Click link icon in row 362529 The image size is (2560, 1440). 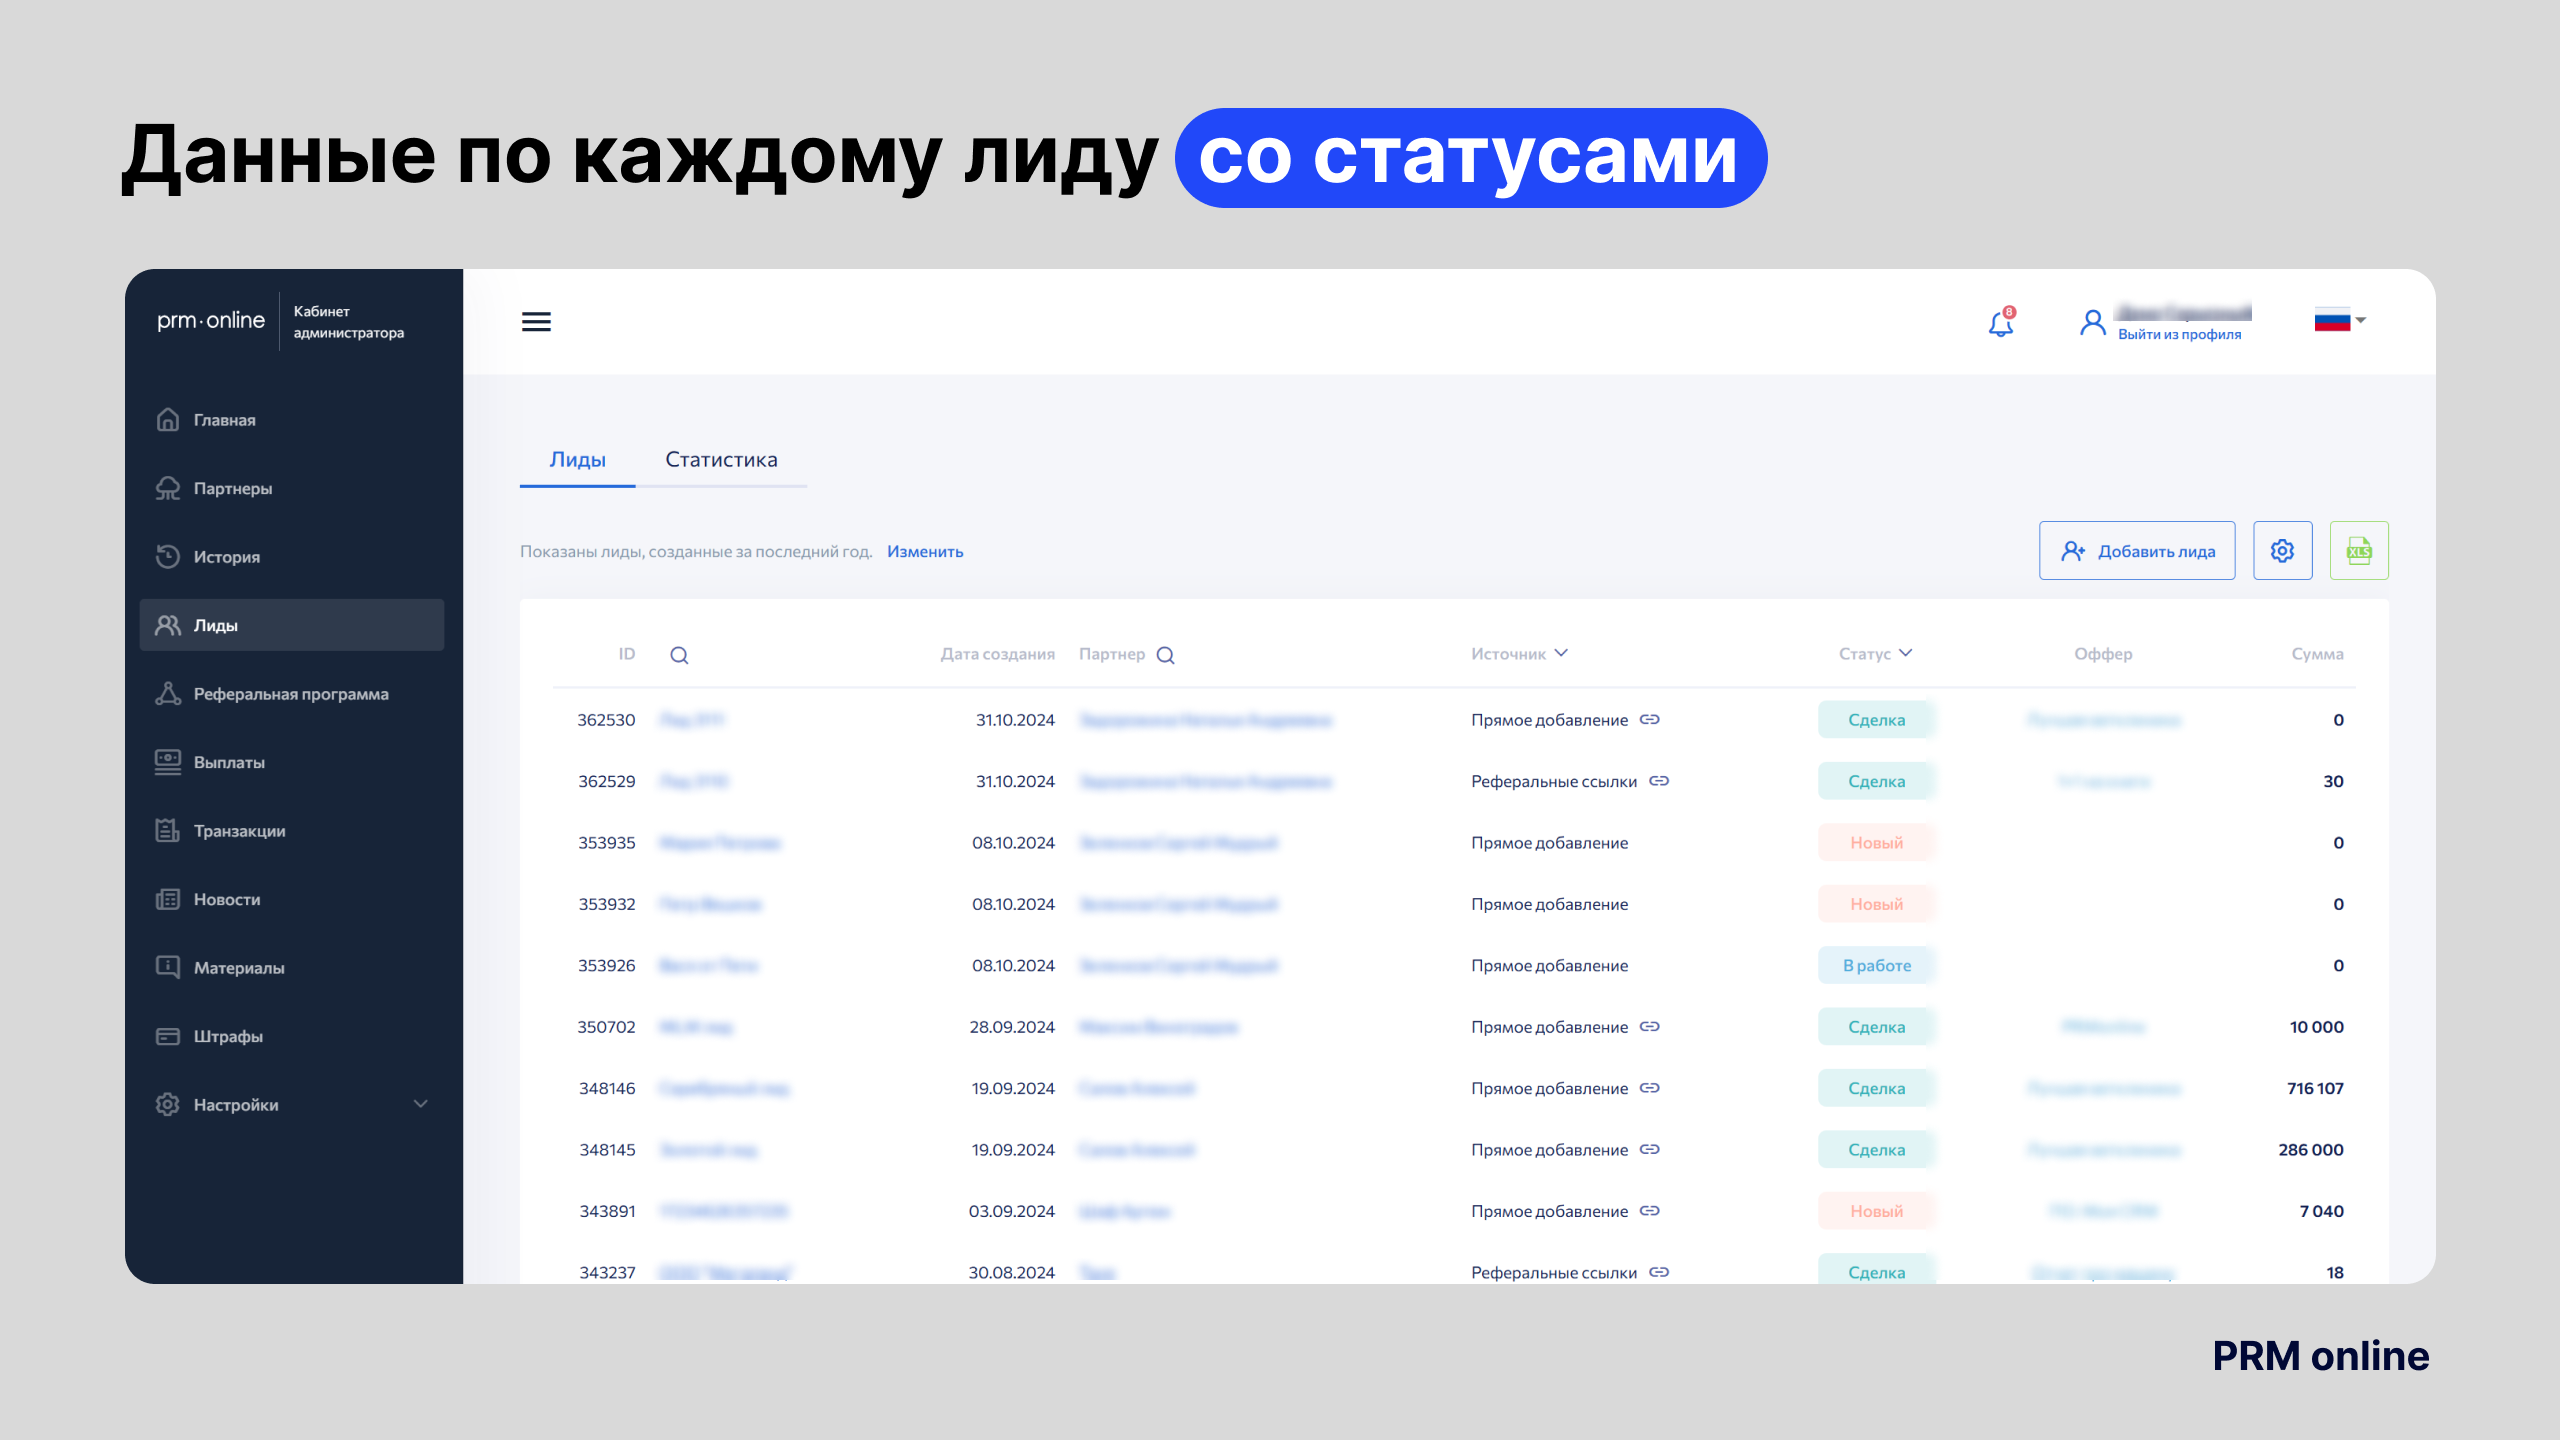(1659, 781)
